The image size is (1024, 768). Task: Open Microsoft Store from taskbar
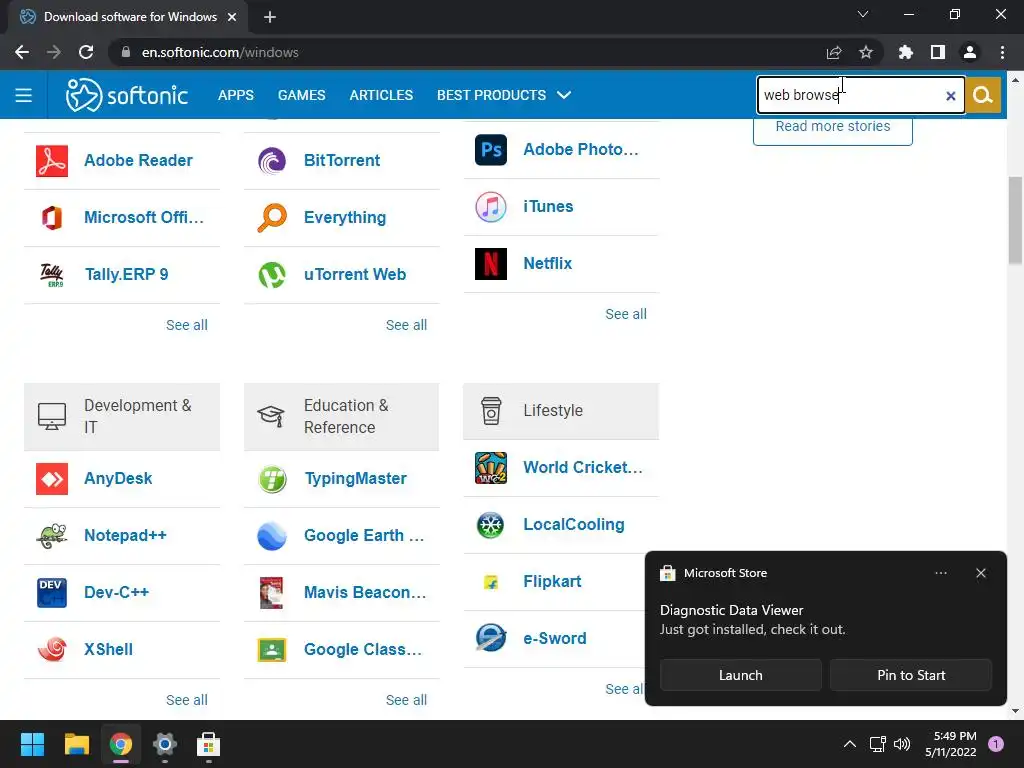(x=208, y=744)
